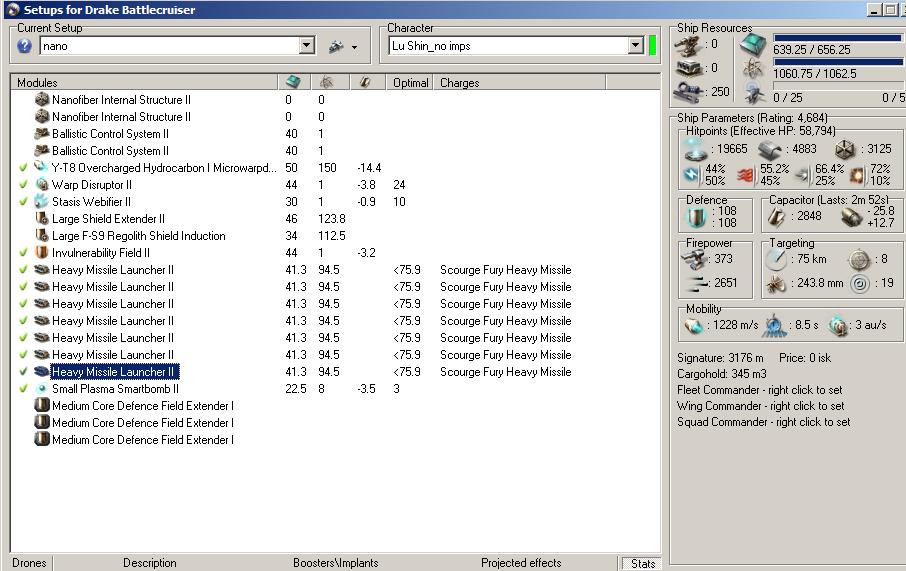Click the CPU usage bar 639.25 / 656.25
Viewport: 906px width, 571px height.
(x=837, y=38)
